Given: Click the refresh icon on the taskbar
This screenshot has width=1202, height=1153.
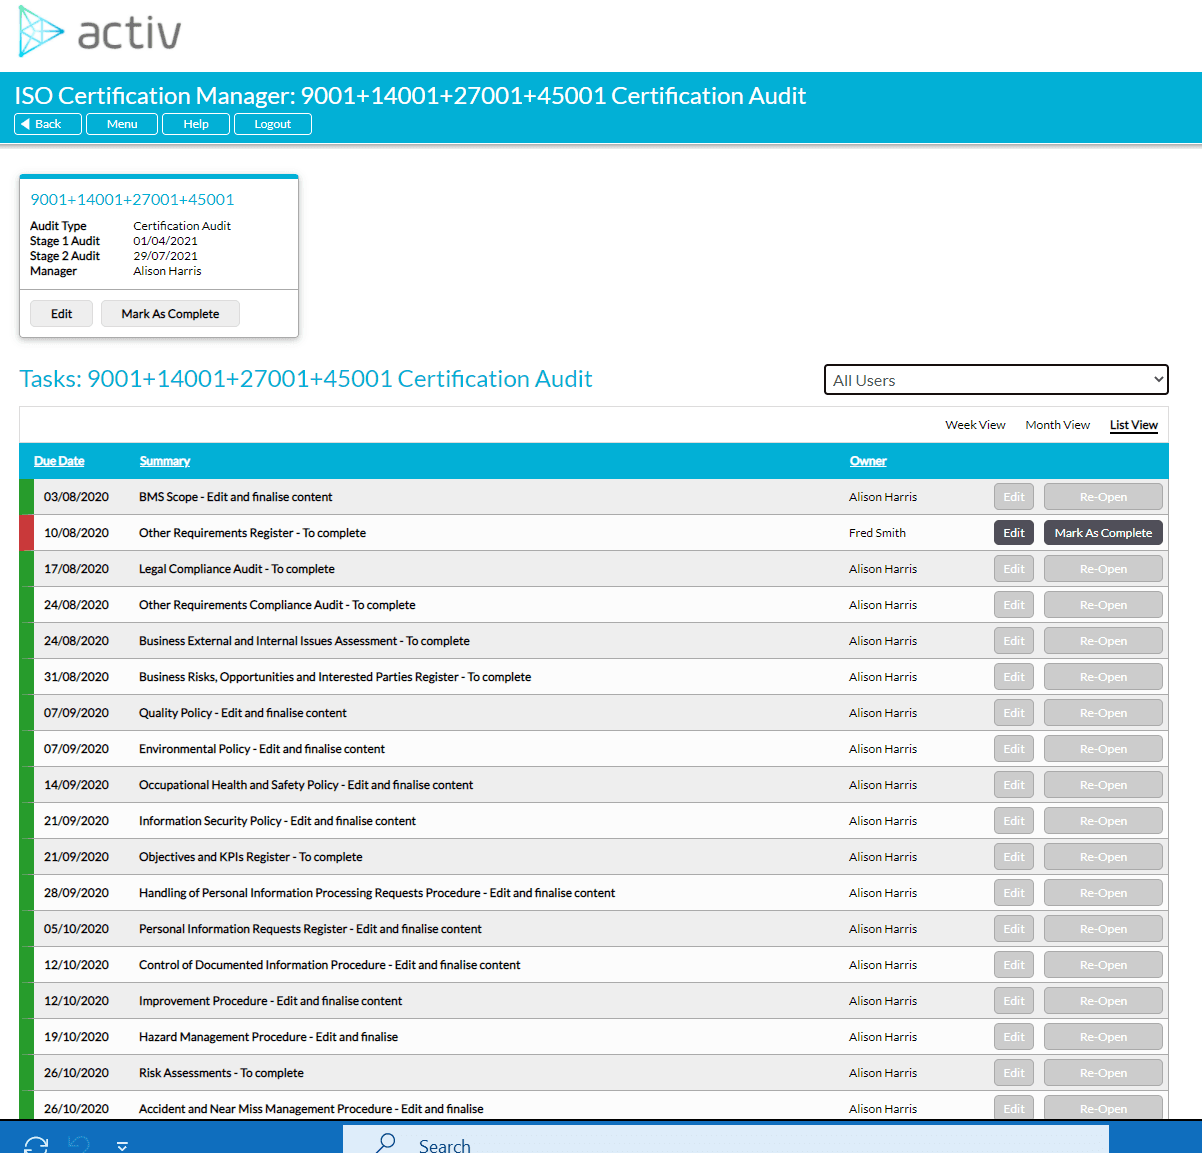Looking at the screenshot, I should 36,1144.
